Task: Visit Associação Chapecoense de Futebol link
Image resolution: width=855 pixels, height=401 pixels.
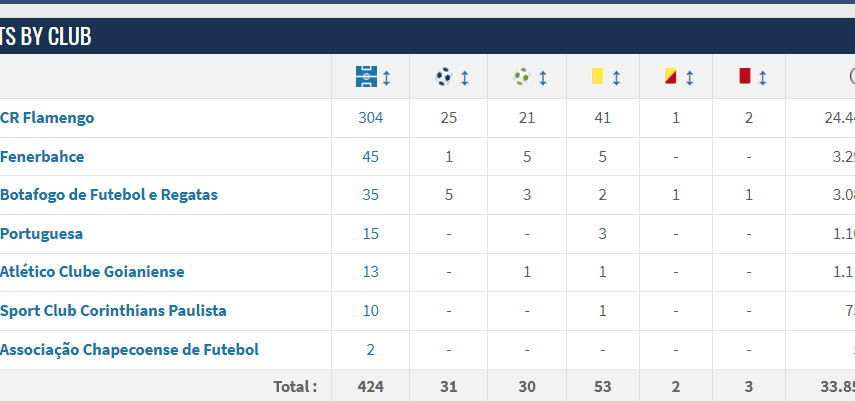Action: (129, 350)
